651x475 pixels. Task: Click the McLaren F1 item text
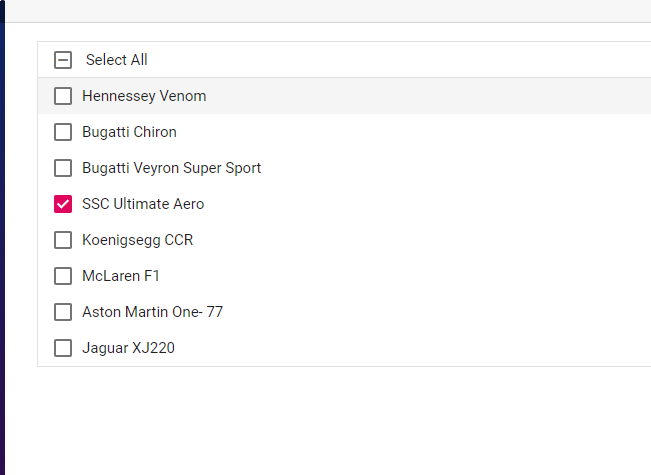tap(121, 276)
